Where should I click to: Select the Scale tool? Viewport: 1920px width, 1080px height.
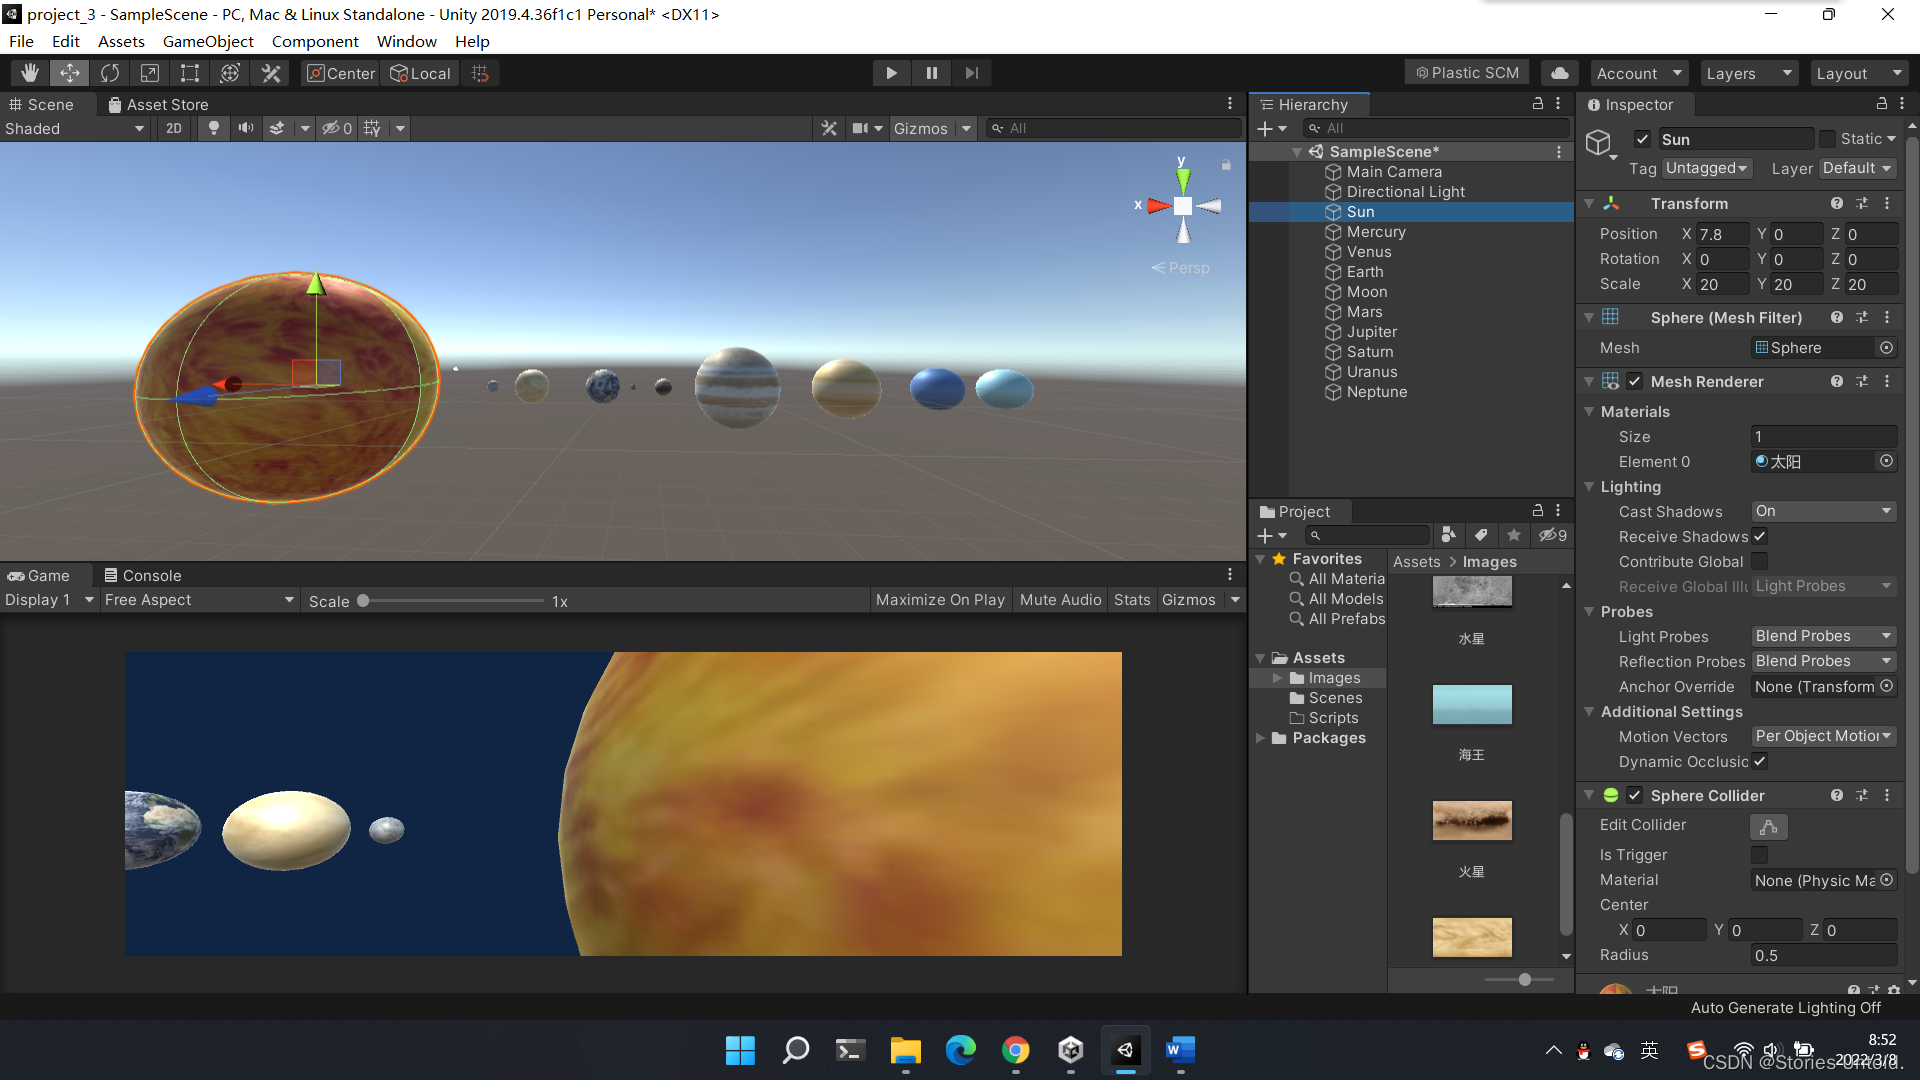tap(150, 73)
